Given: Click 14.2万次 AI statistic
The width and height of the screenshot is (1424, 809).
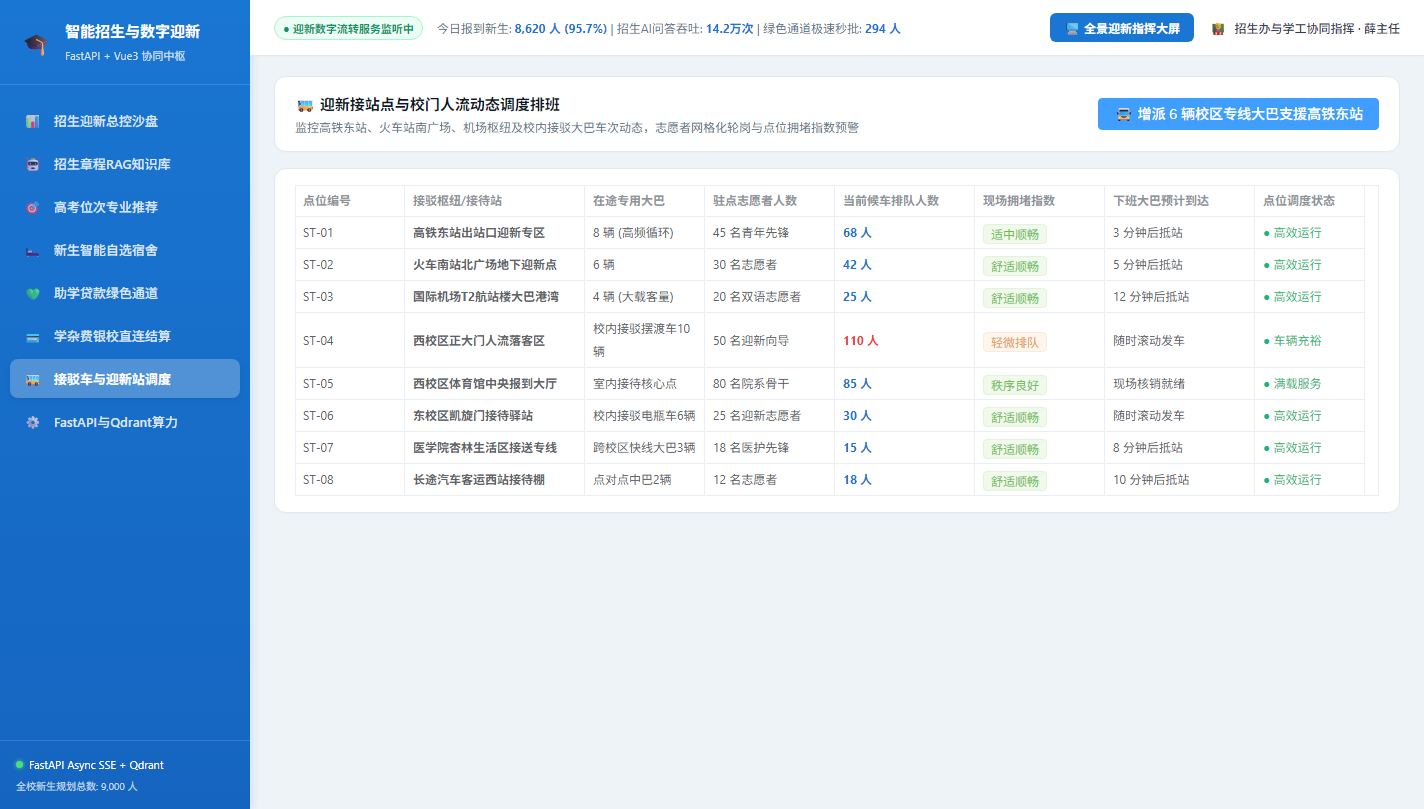Looking at the screenshot, I should coord(729,29).
